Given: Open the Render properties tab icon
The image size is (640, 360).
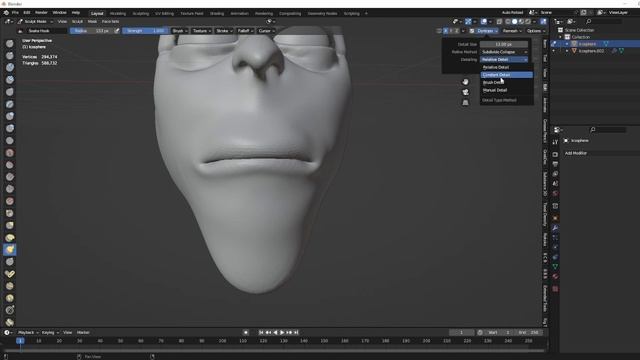Looking at the screenshot, I should click(x=555, y=155).
